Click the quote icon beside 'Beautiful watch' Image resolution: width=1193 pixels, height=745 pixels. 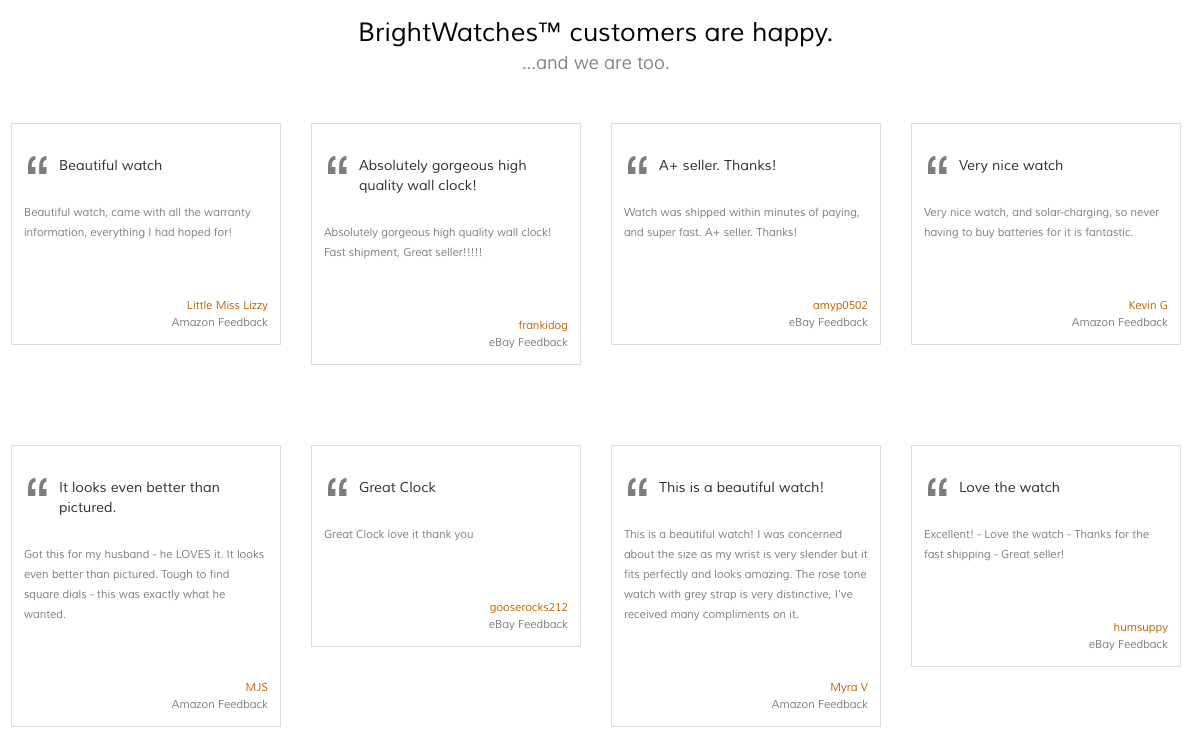click(37, 165)
